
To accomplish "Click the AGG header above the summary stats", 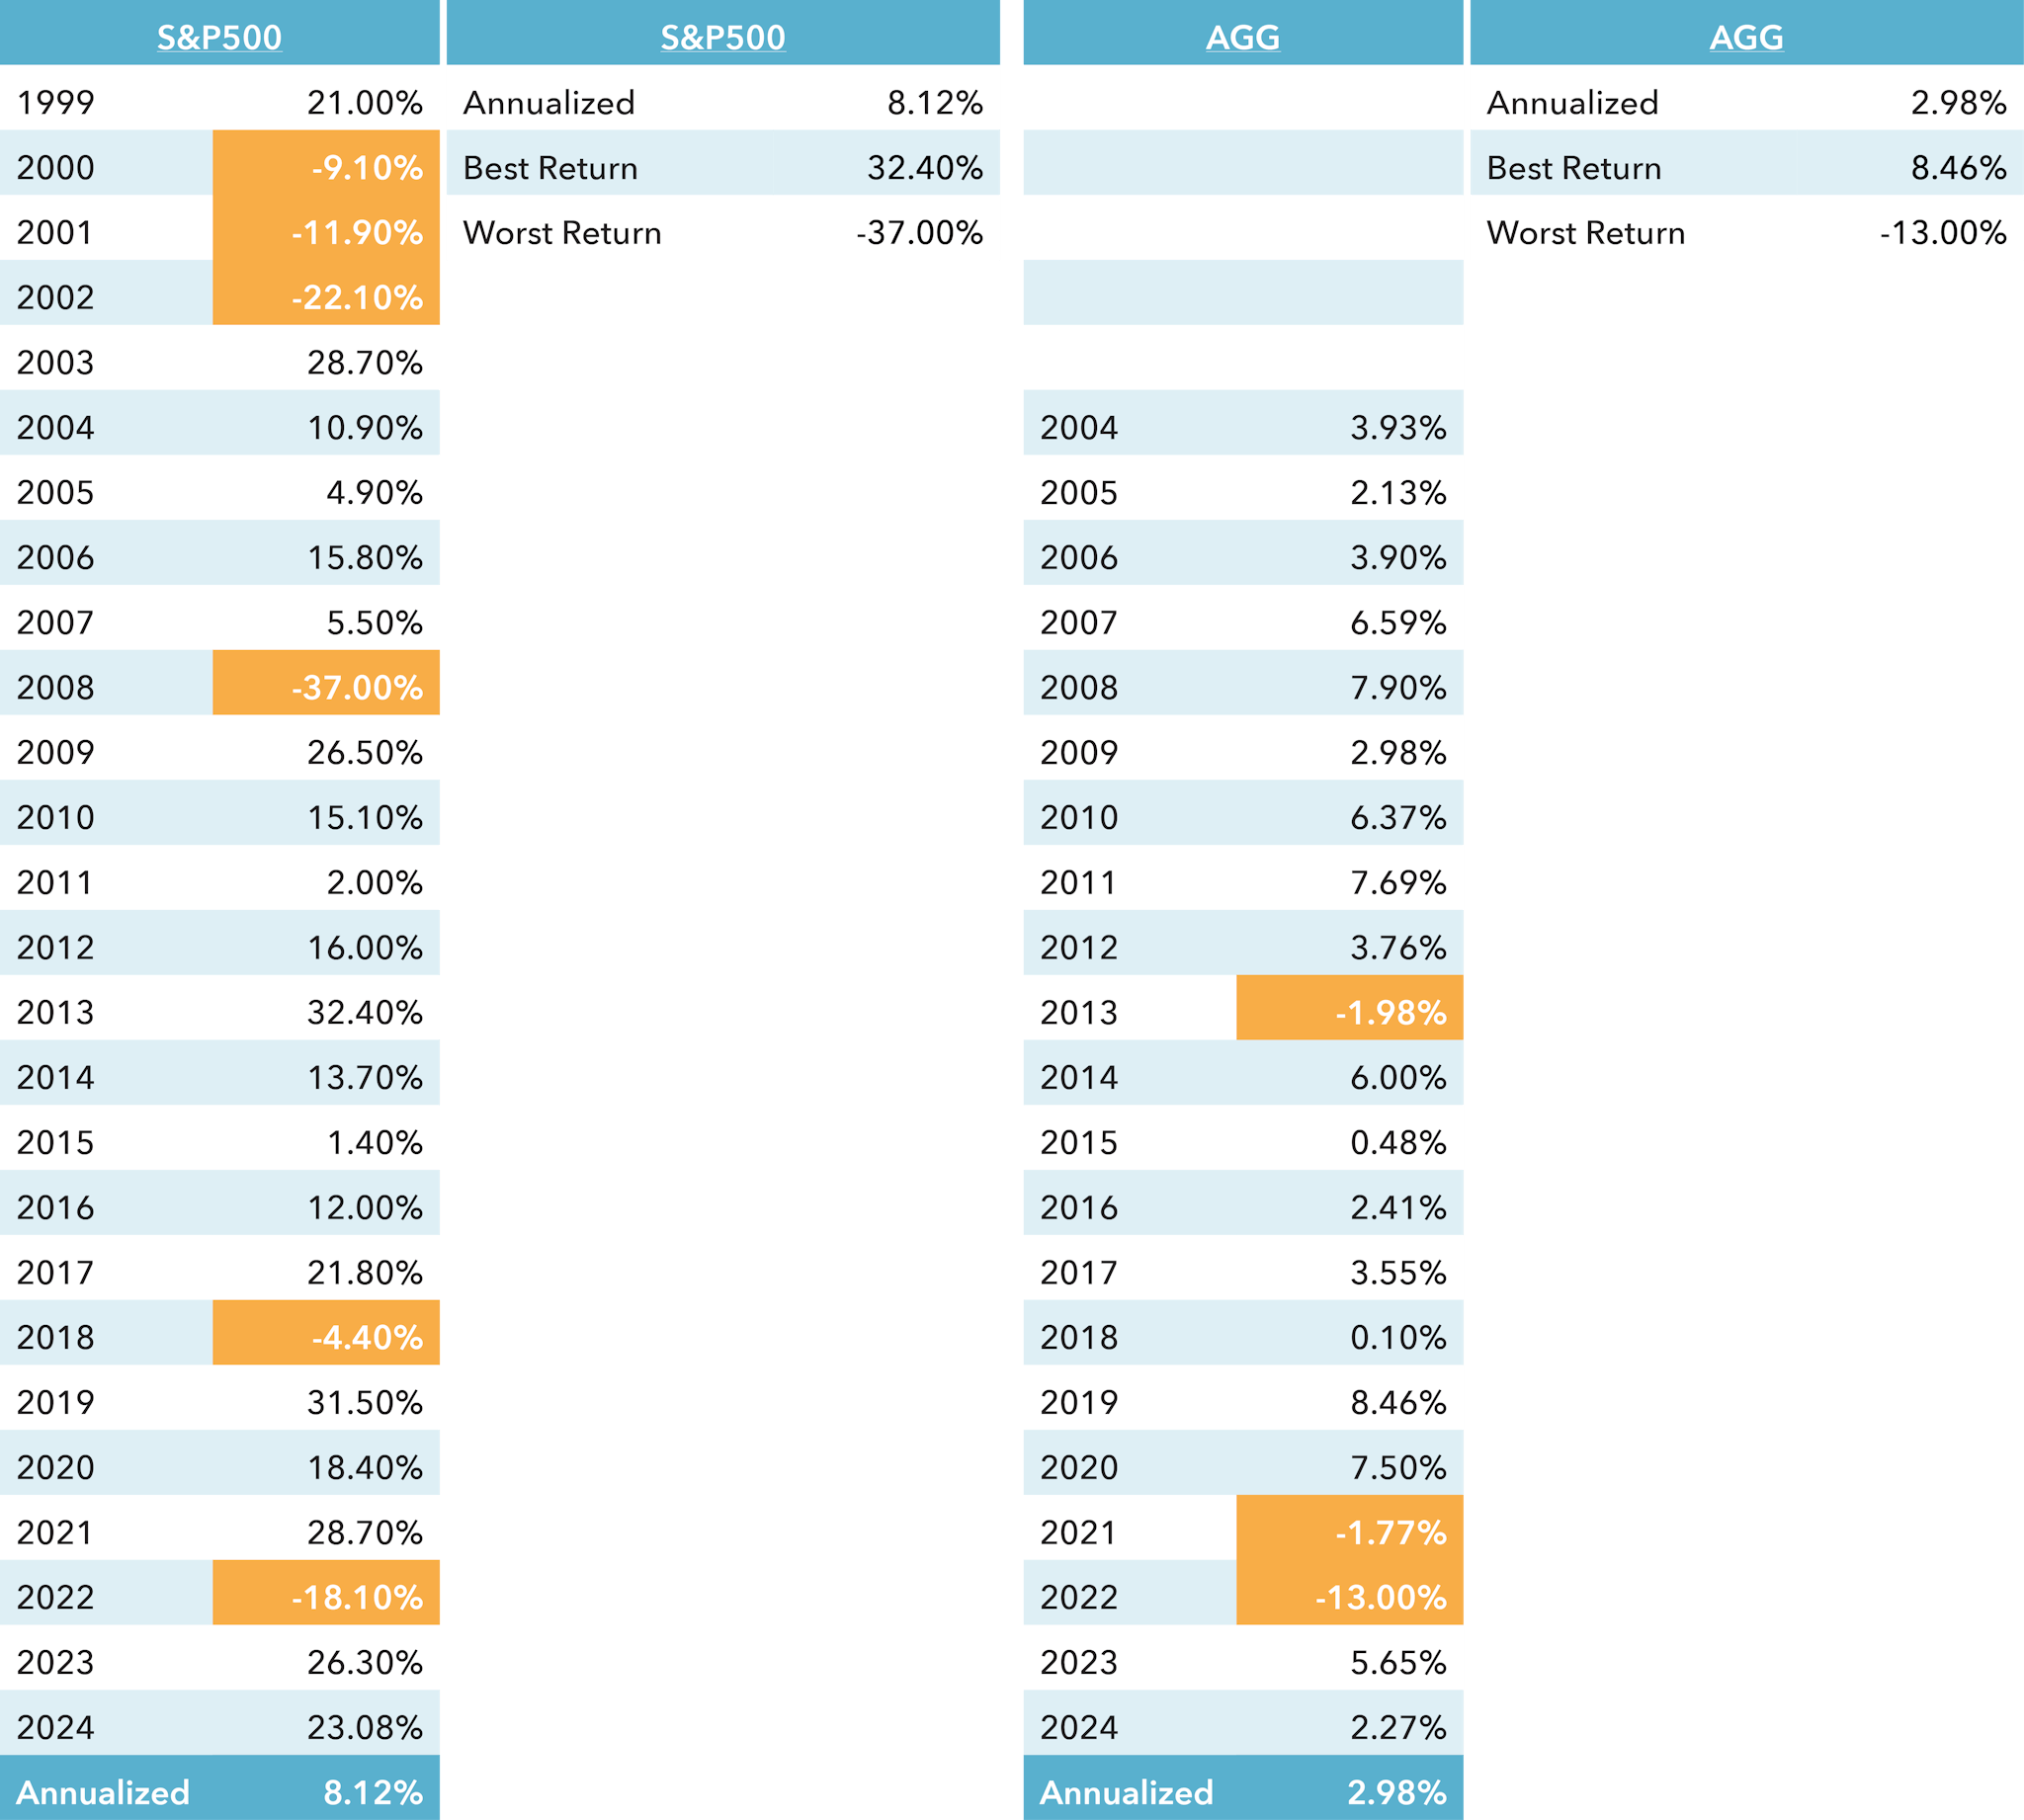I will pos(1746,37).
